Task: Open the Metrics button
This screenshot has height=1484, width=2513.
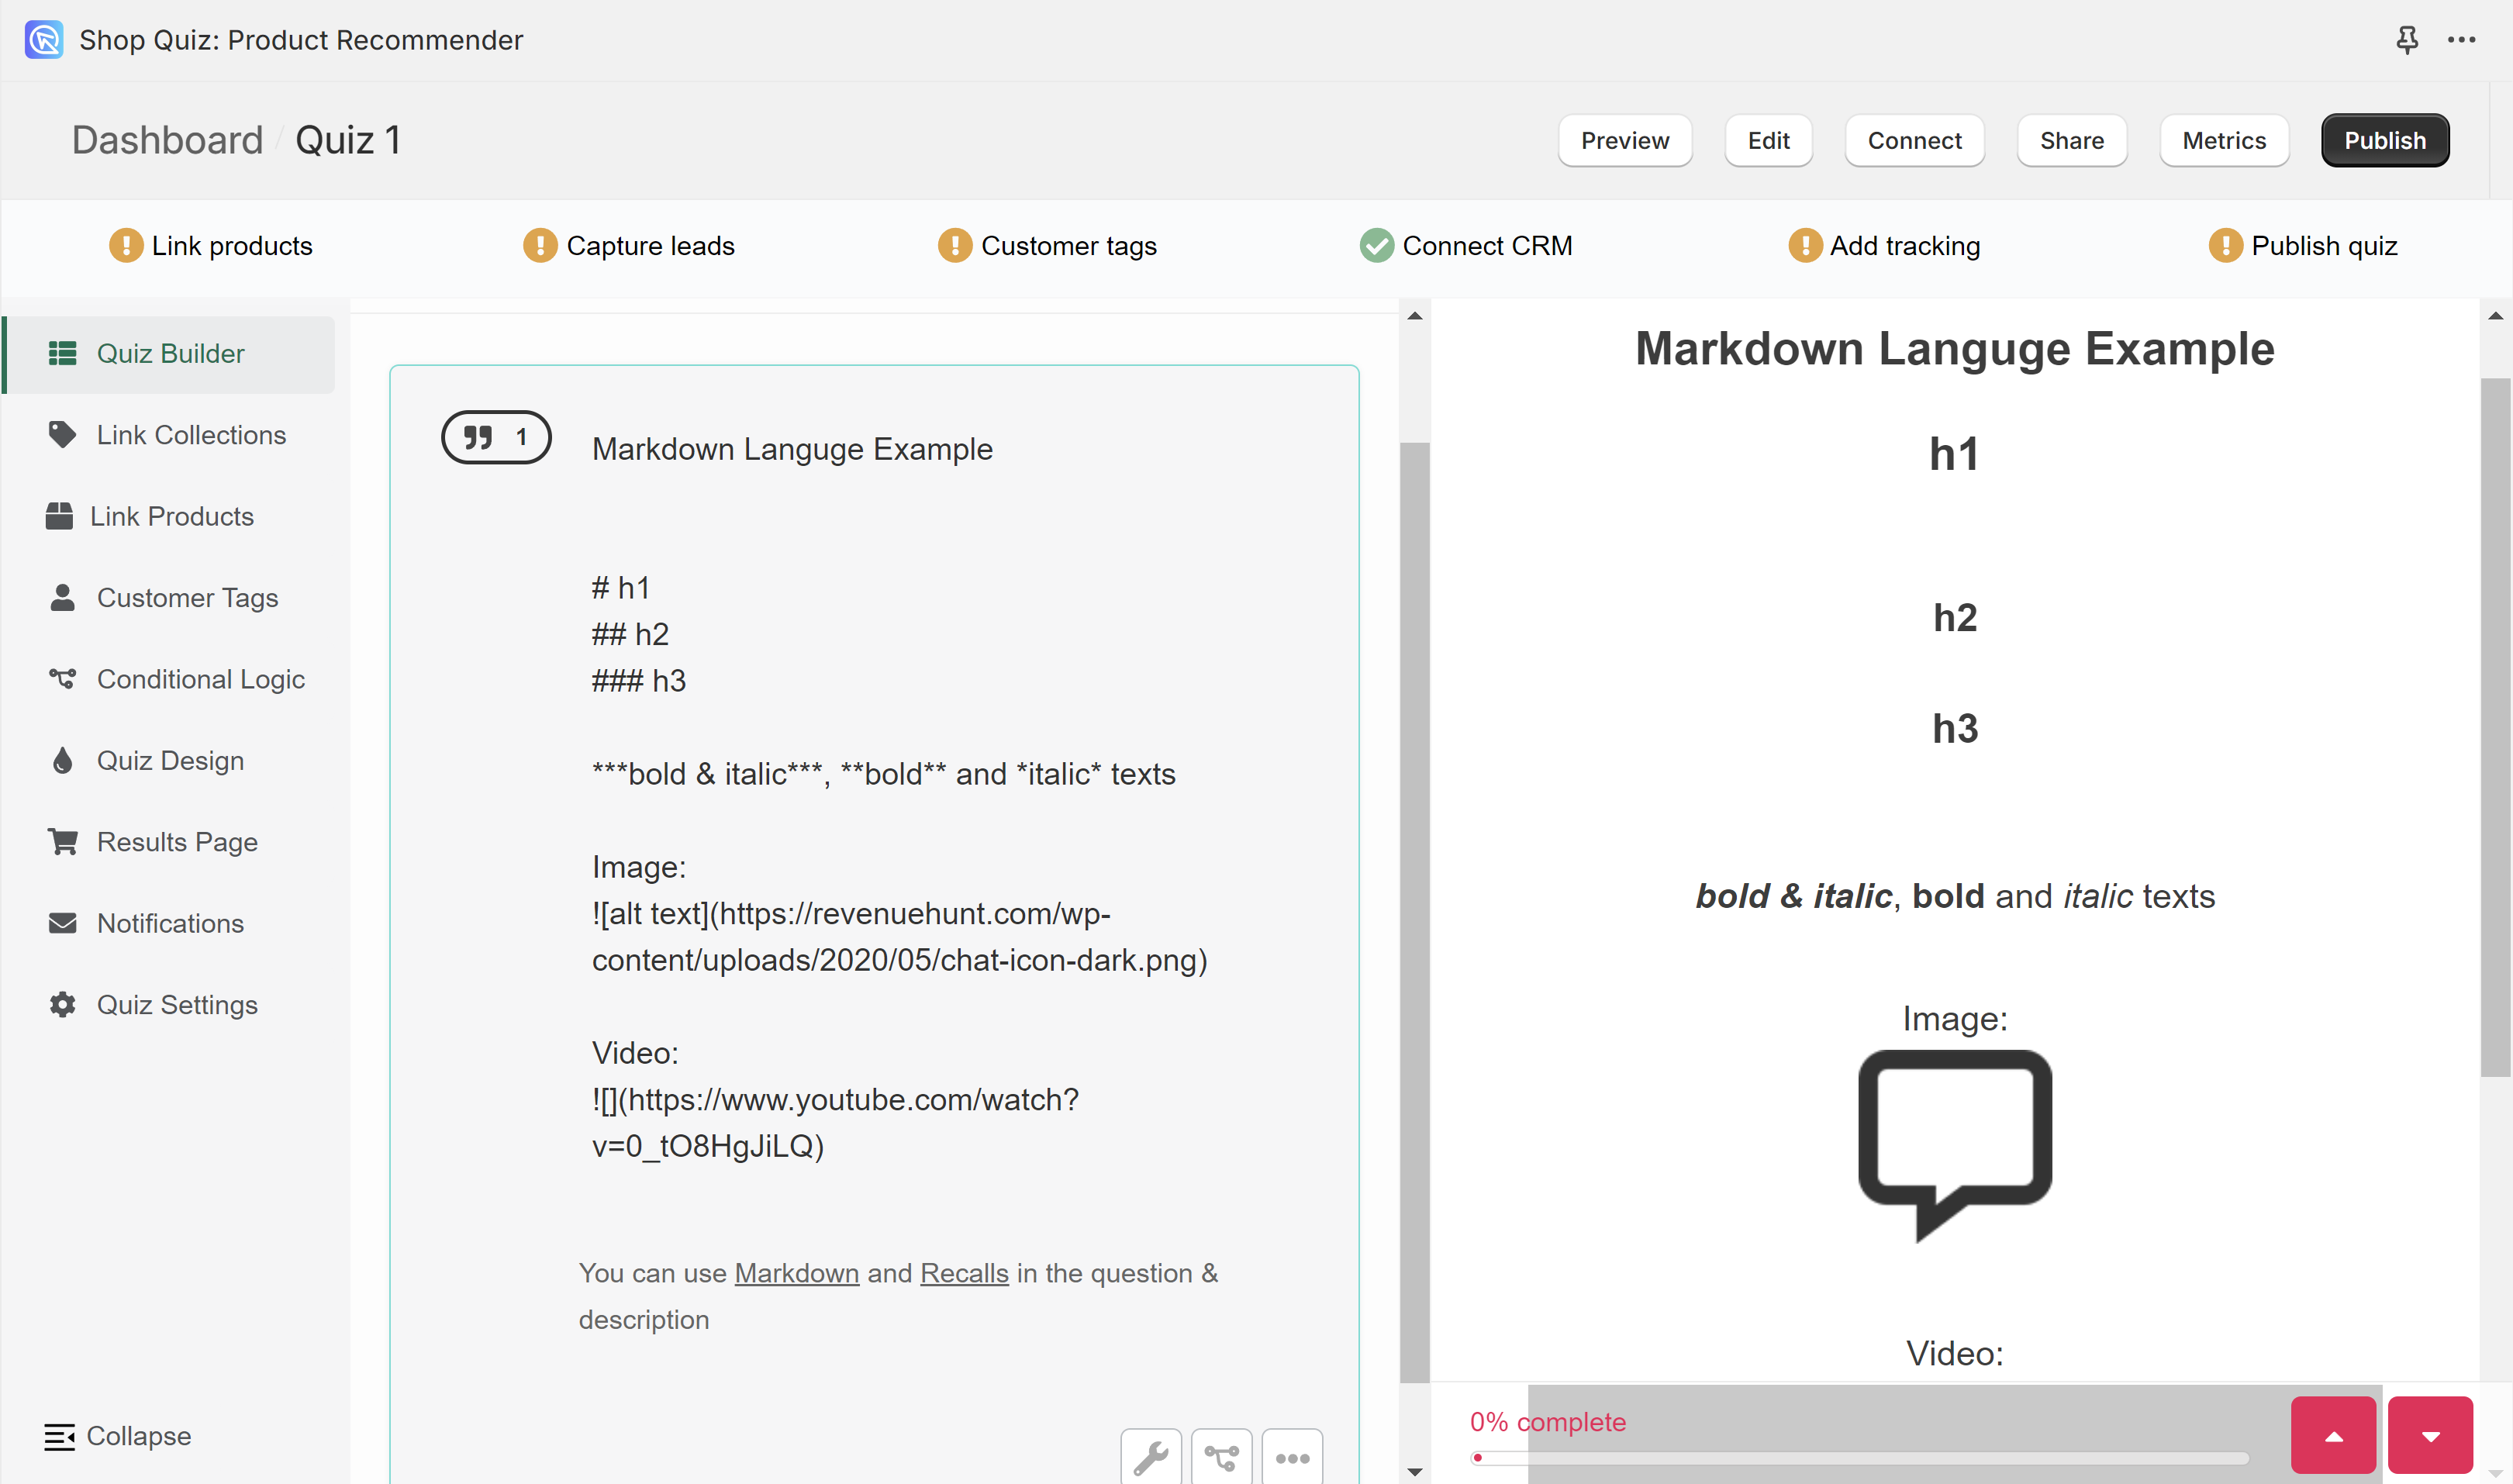Action: pos(2224,140)
